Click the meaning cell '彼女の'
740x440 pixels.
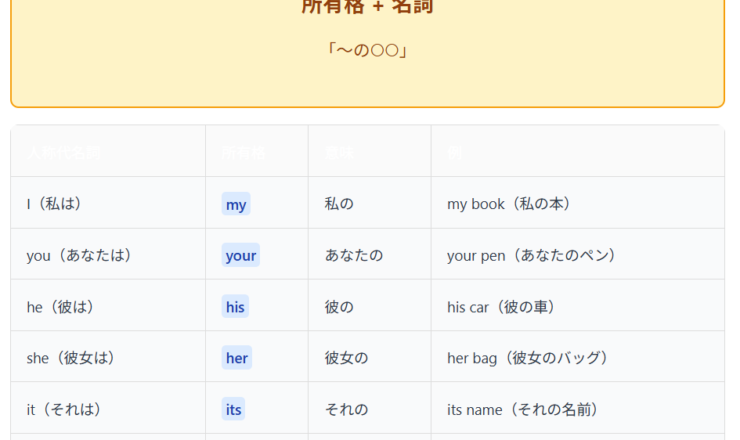370,357
